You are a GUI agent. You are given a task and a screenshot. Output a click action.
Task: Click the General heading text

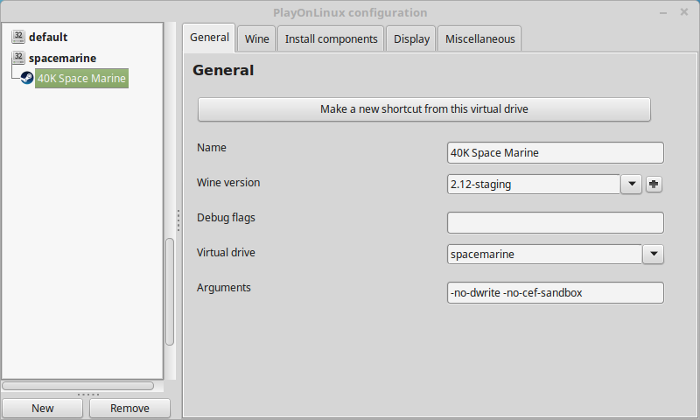[223, 71]
